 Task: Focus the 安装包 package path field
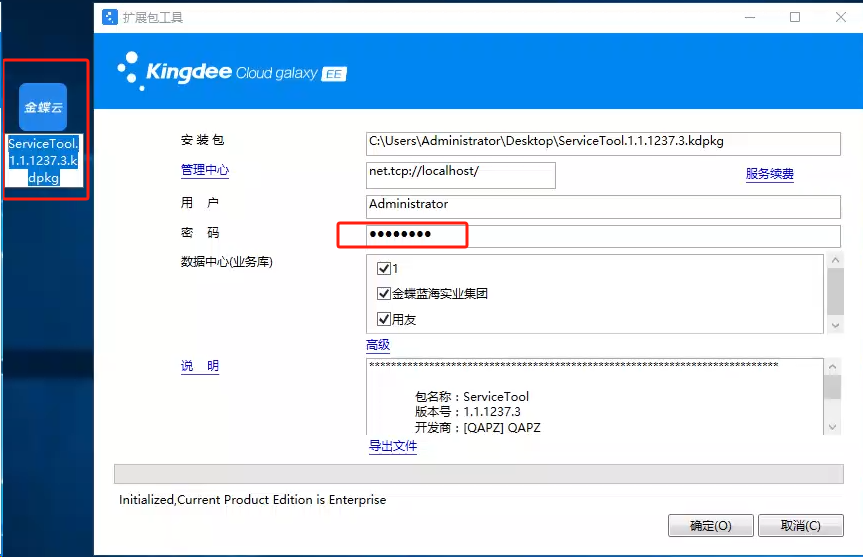603,144
